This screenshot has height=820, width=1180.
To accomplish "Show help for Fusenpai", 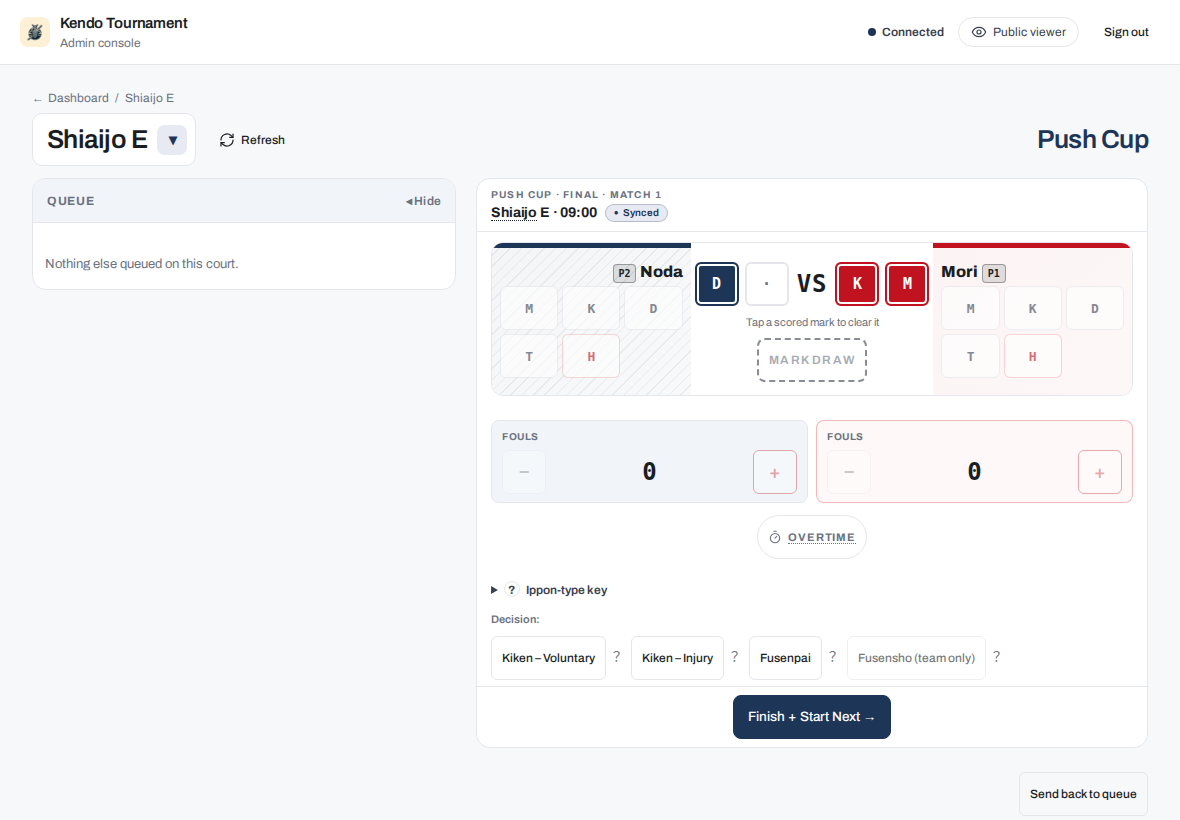I will click(x=832, y=657).
